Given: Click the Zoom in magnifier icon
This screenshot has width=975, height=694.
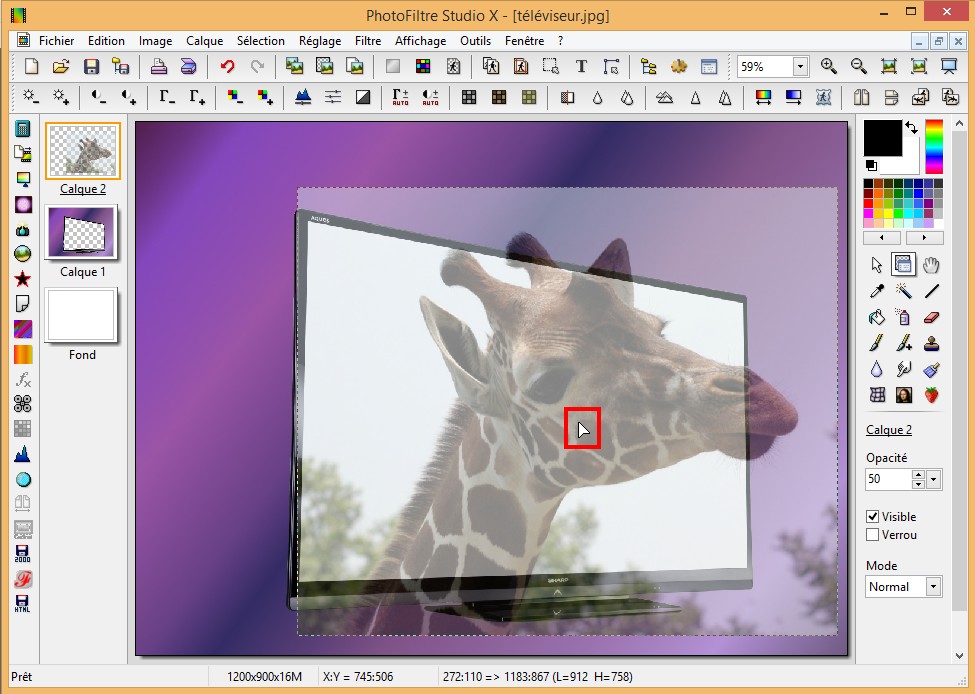Looking at the screenshot, I should (828, 66).
